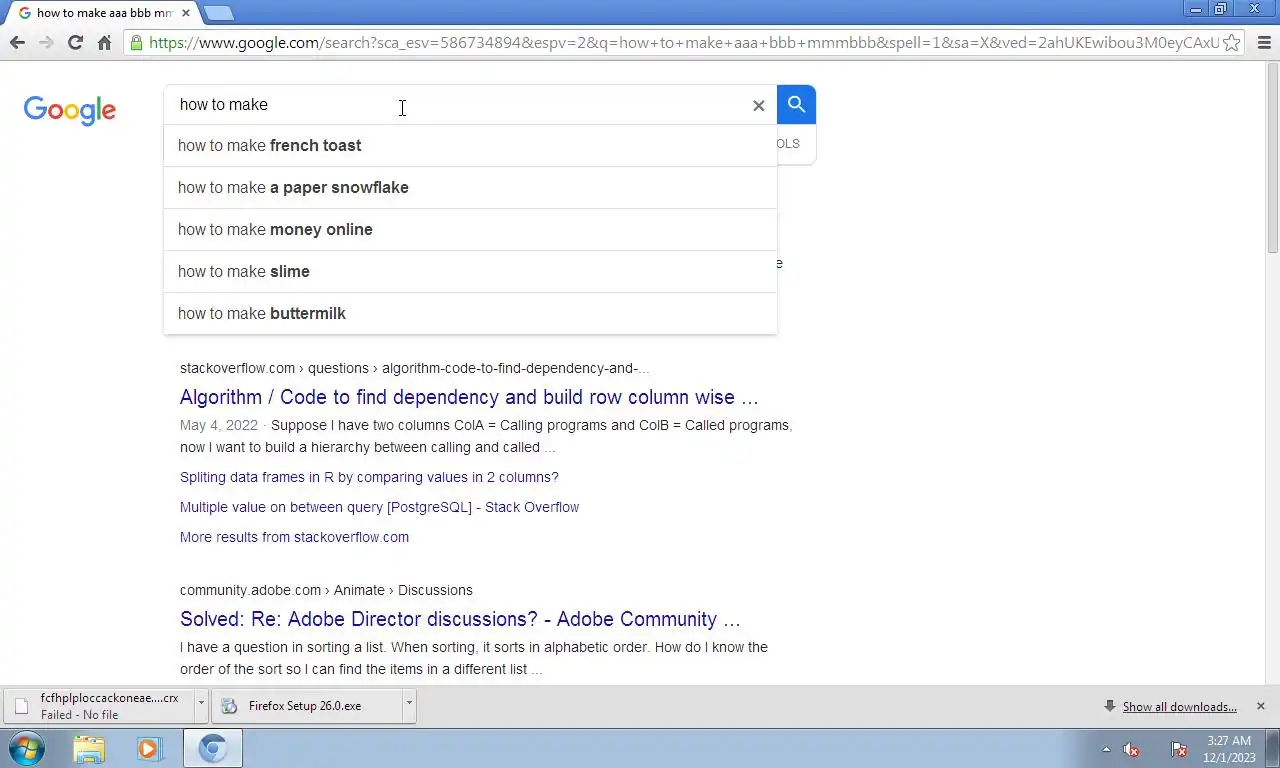Click 'Show all downloads...' link
The height and width of the screenshot is (768, 1280).
pyautogui.click(x=1179, y=707)
